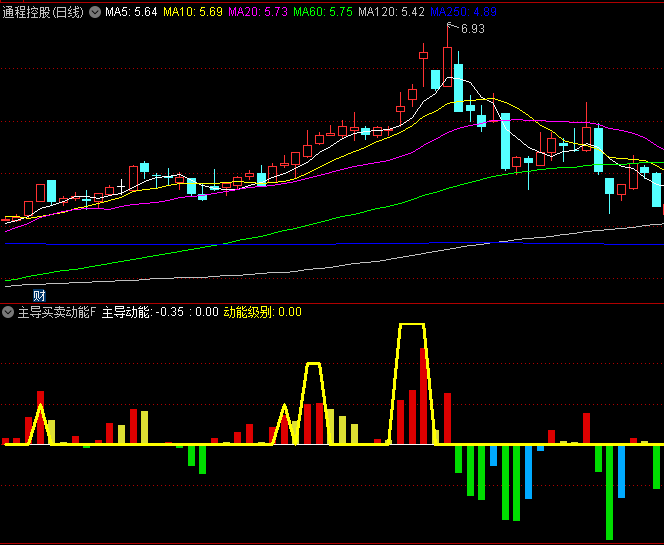Select the MA10: 5.69 label
This screenshot has width=664, height=545.
tap(193, 12)
